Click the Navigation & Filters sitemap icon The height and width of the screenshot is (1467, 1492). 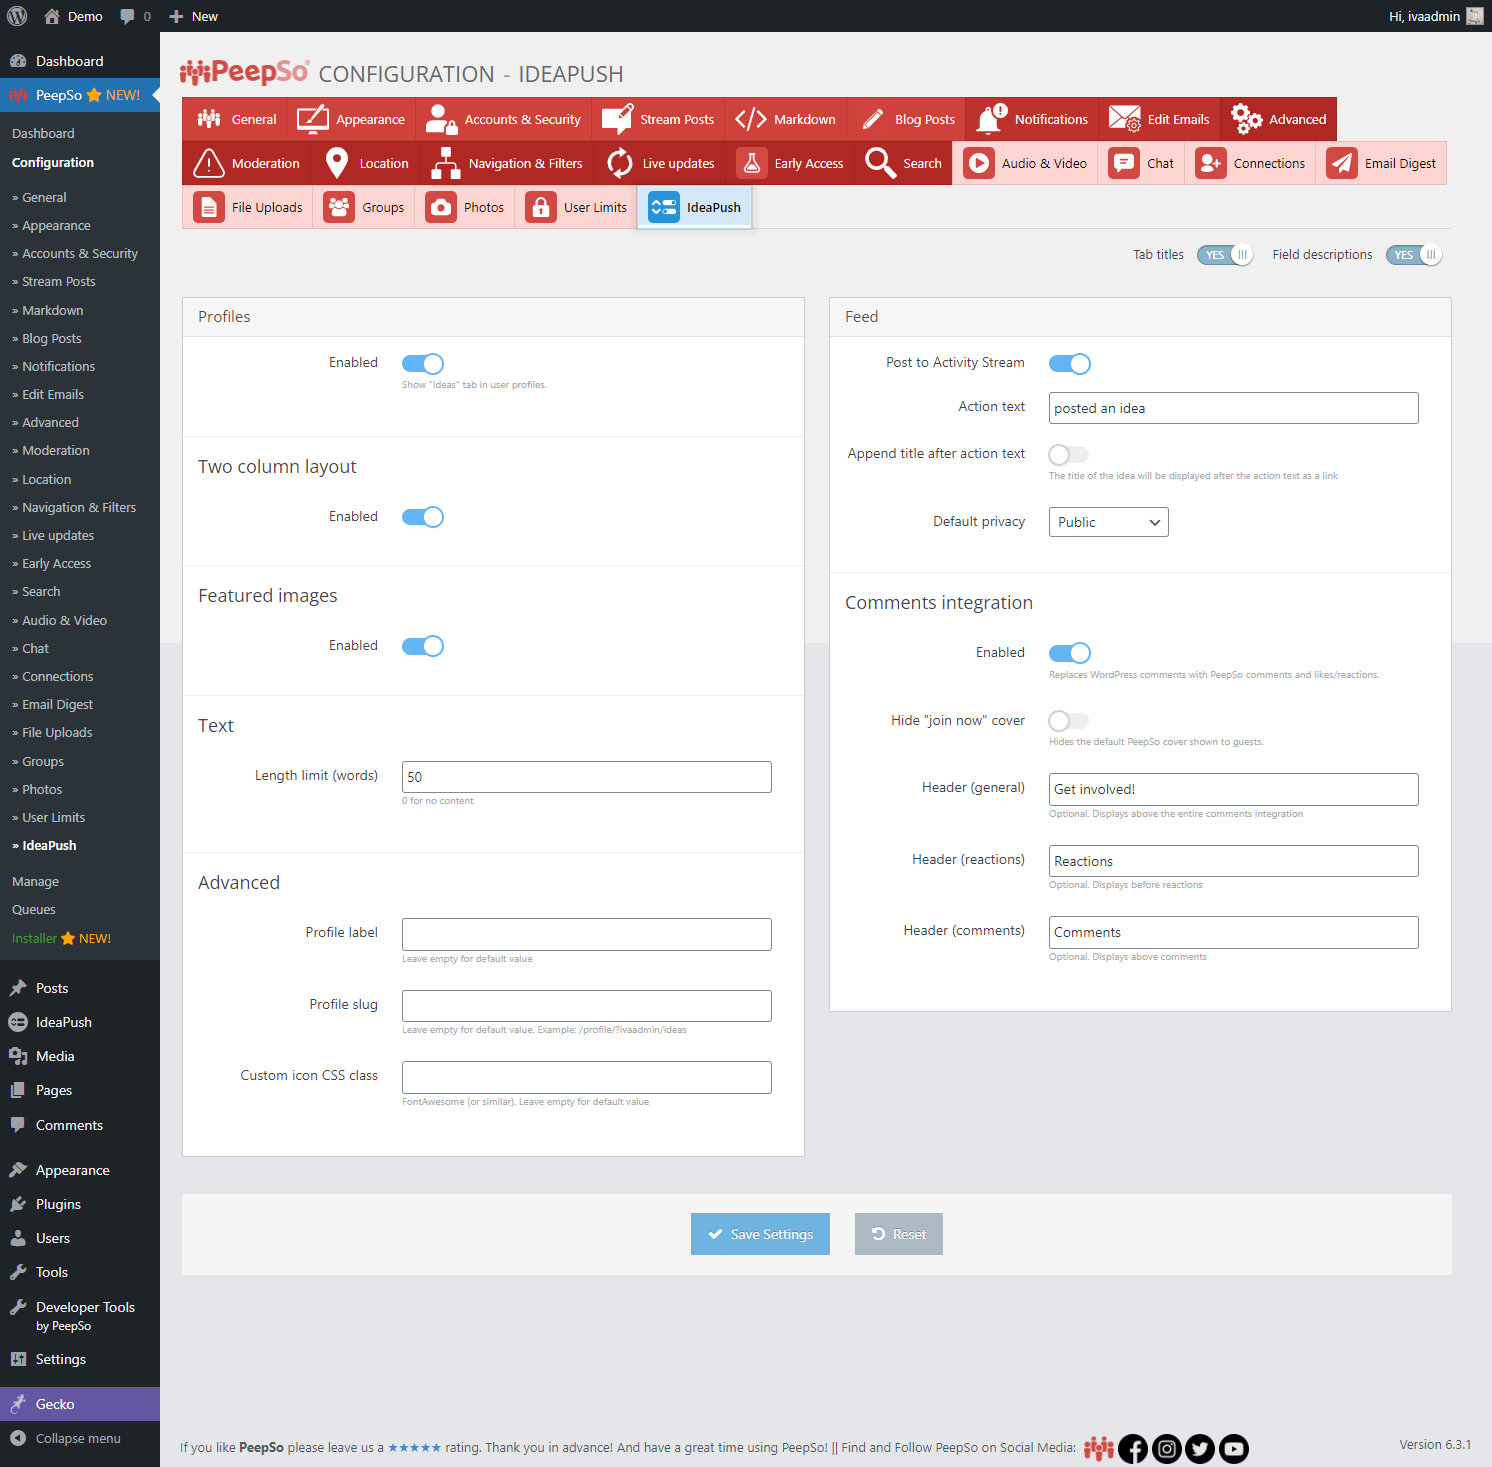[446, 163]
